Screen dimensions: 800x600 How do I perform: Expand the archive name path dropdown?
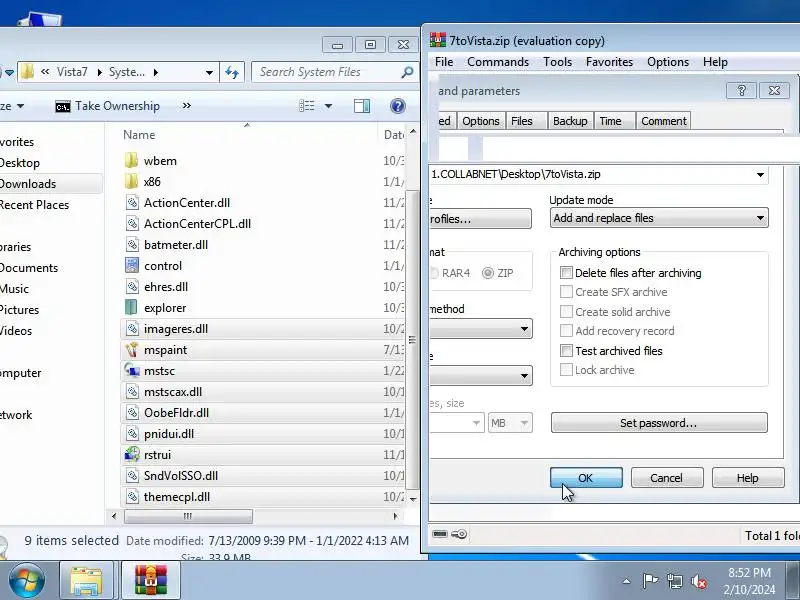click(x=760, y=174)
